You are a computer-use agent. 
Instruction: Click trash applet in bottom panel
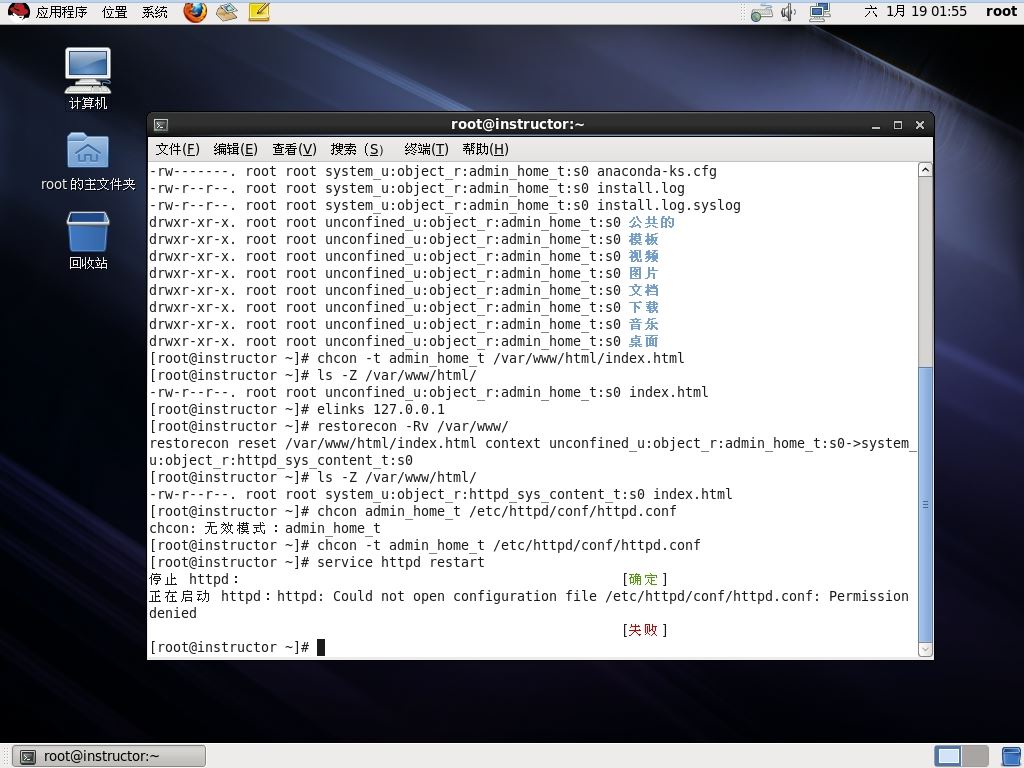1012,756
